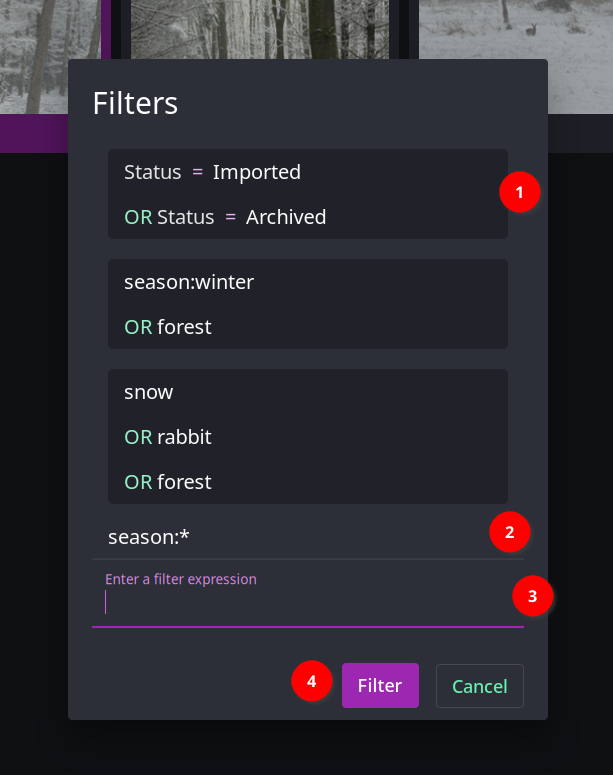The image size is (613, 775).
Task: Click the Status field in the first row
Action: (153, 172)
